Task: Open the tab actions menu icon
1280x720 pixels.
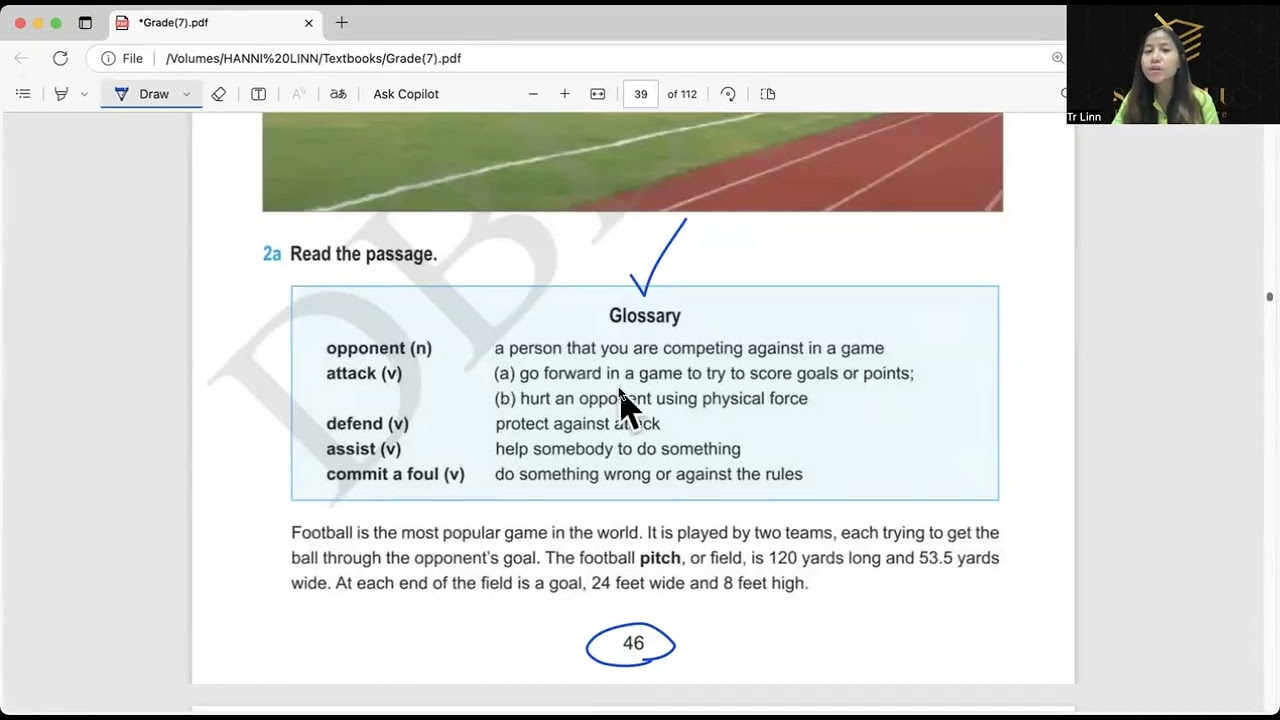Action: click(x=85, y=22)
